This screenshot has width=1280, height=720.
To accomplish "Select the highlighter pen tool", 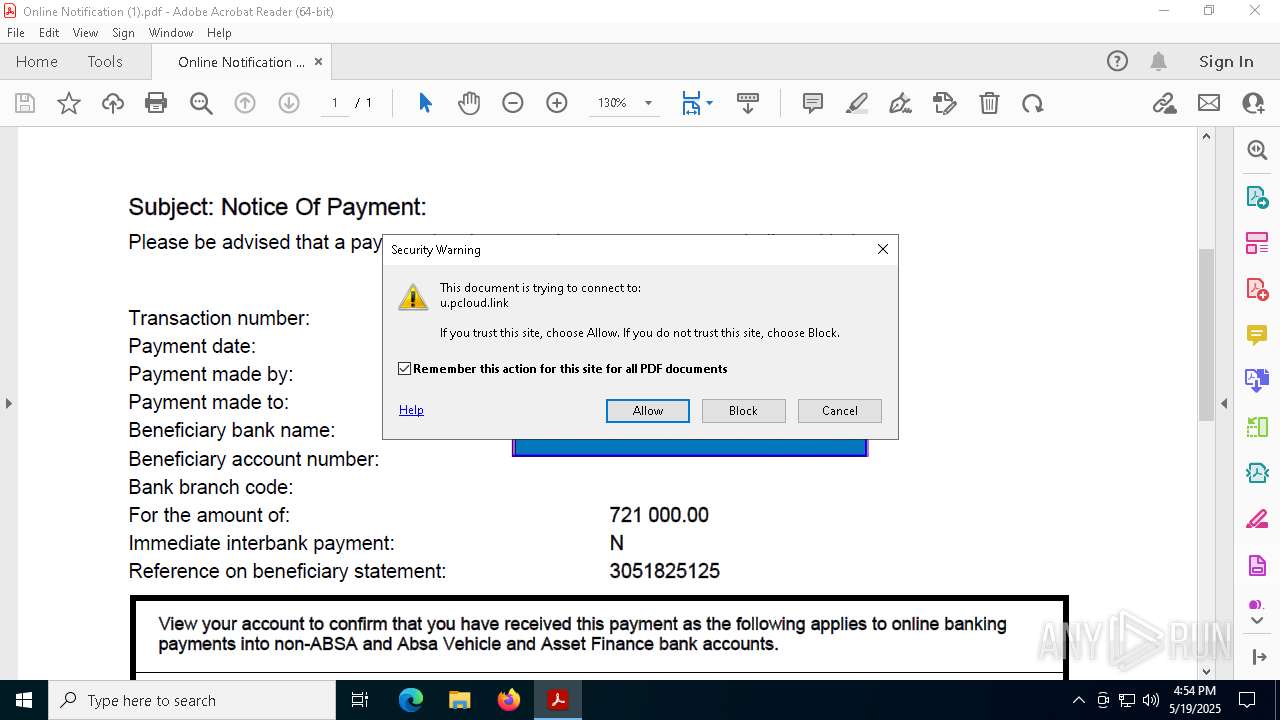I will (857, 103).
